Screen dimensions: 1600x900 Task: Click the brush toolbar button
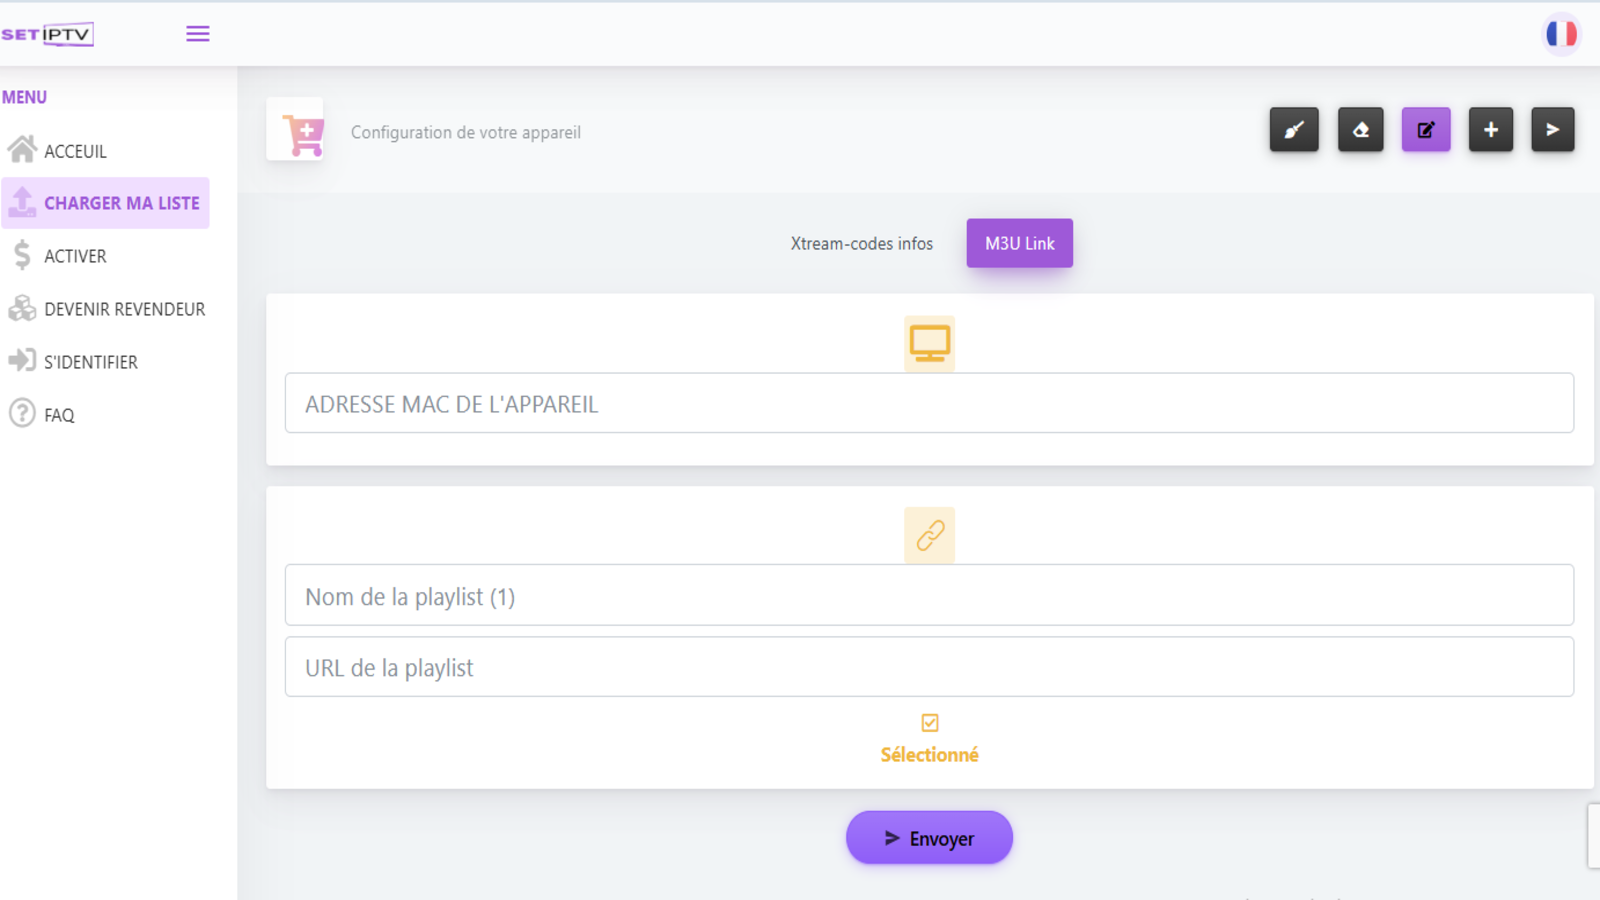(1294, 130)
